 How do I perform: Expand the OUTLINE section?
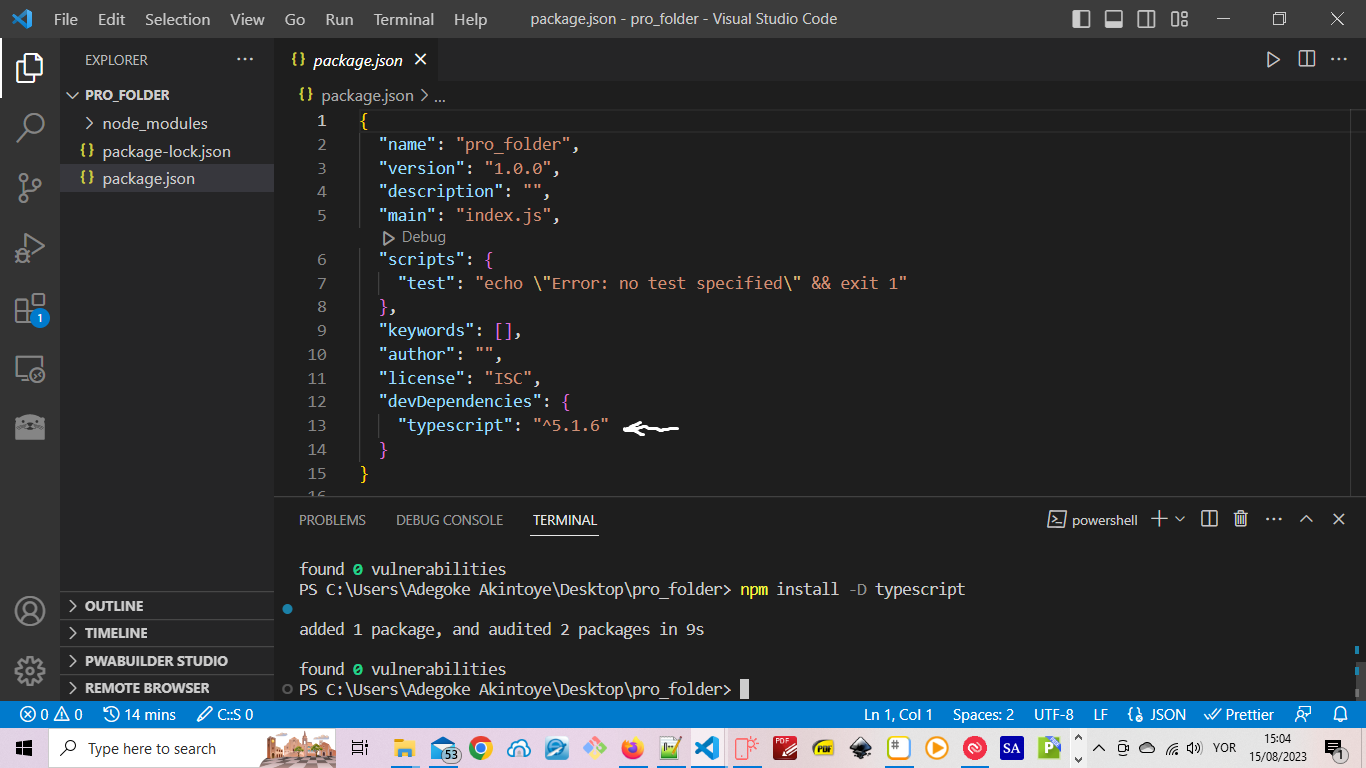(114, 606)
